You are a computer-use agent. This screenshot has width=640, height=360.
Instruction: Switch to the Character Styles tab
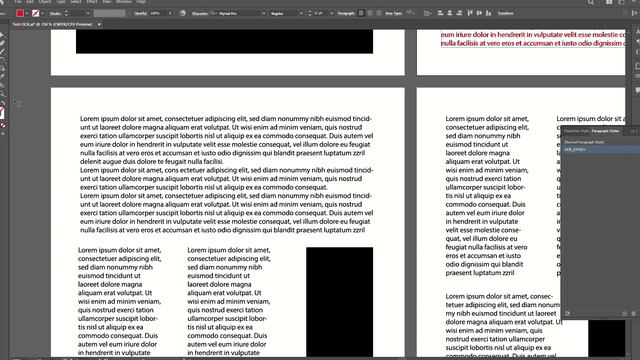576,131
